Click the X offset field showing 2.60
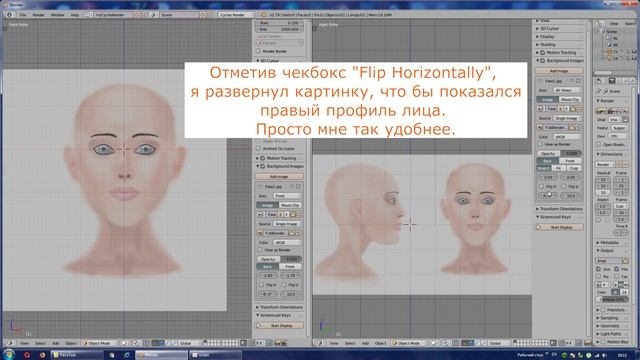The width and height of the screenshot is (640, 360). (268, 276)
